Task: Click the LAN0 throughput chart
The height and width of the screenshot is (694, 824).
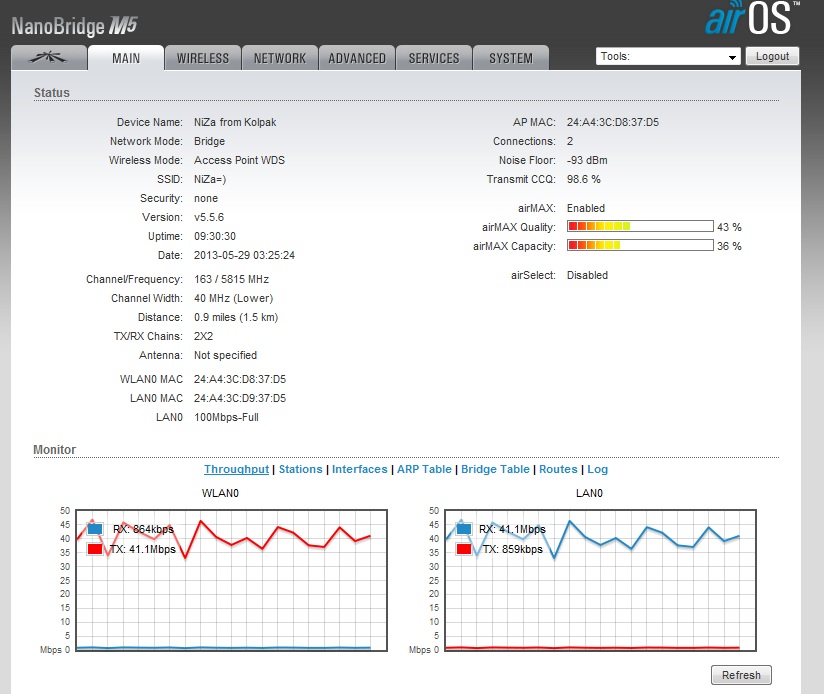Action: click(x=601, y=580)
